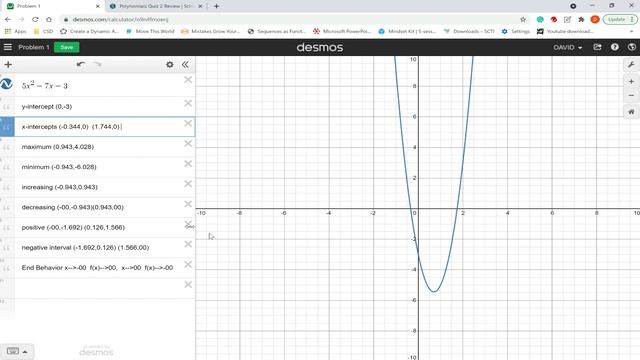Redo the last undone edit

(97, 64)
